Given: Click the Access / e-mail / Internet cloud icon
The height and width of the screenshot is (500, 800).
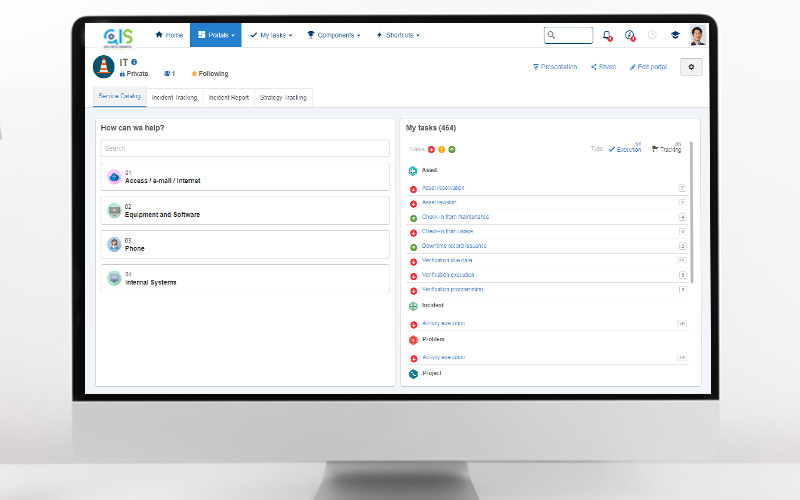Looking at the screenshot, I should tap(114, 177).
